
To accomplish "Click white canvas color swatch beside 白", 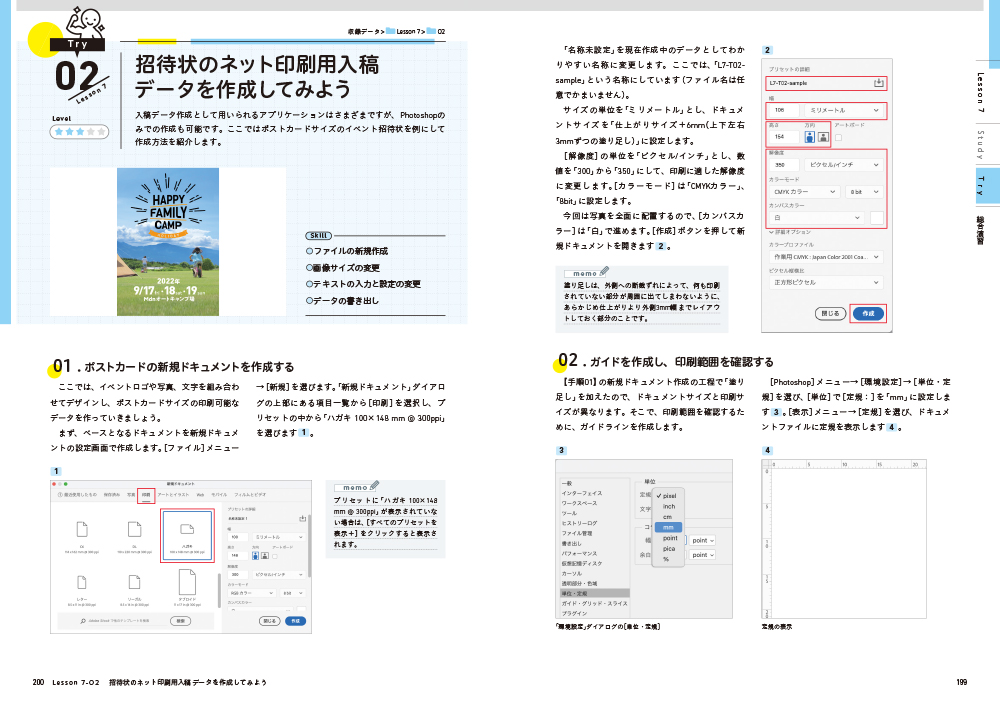I will point(877,218).
